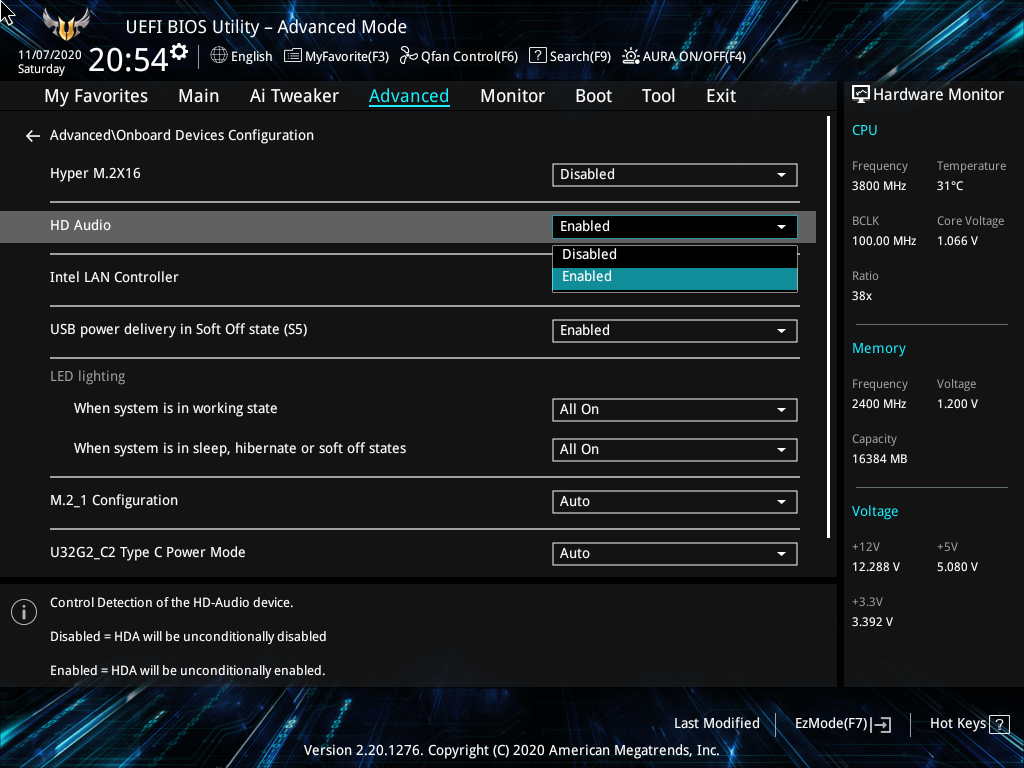Click the 3800 MHz CPU frequency value
1024x768 pixels.
pos(879,186)
